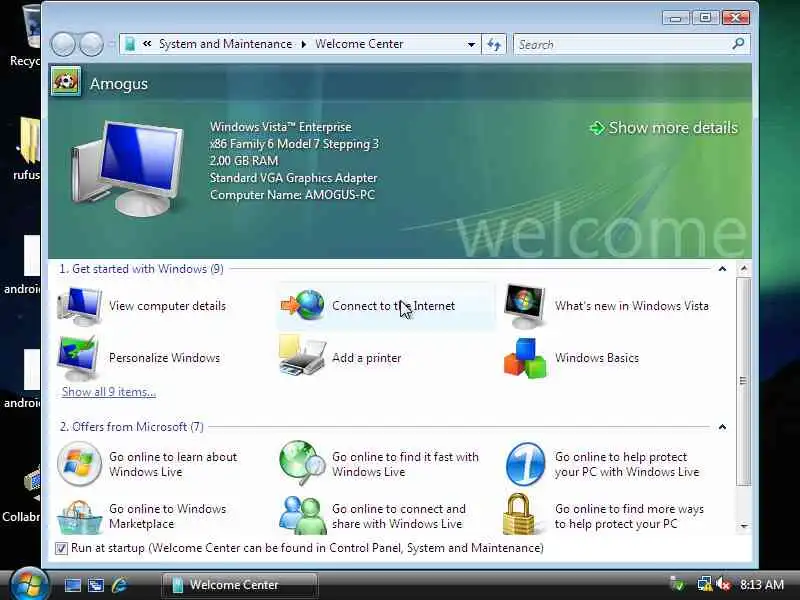The height and width of the screenshot is (600, 800).
Task: Click the Windows Live learn about logo icon
Action: pyautogui.click(x=79, y=464)
